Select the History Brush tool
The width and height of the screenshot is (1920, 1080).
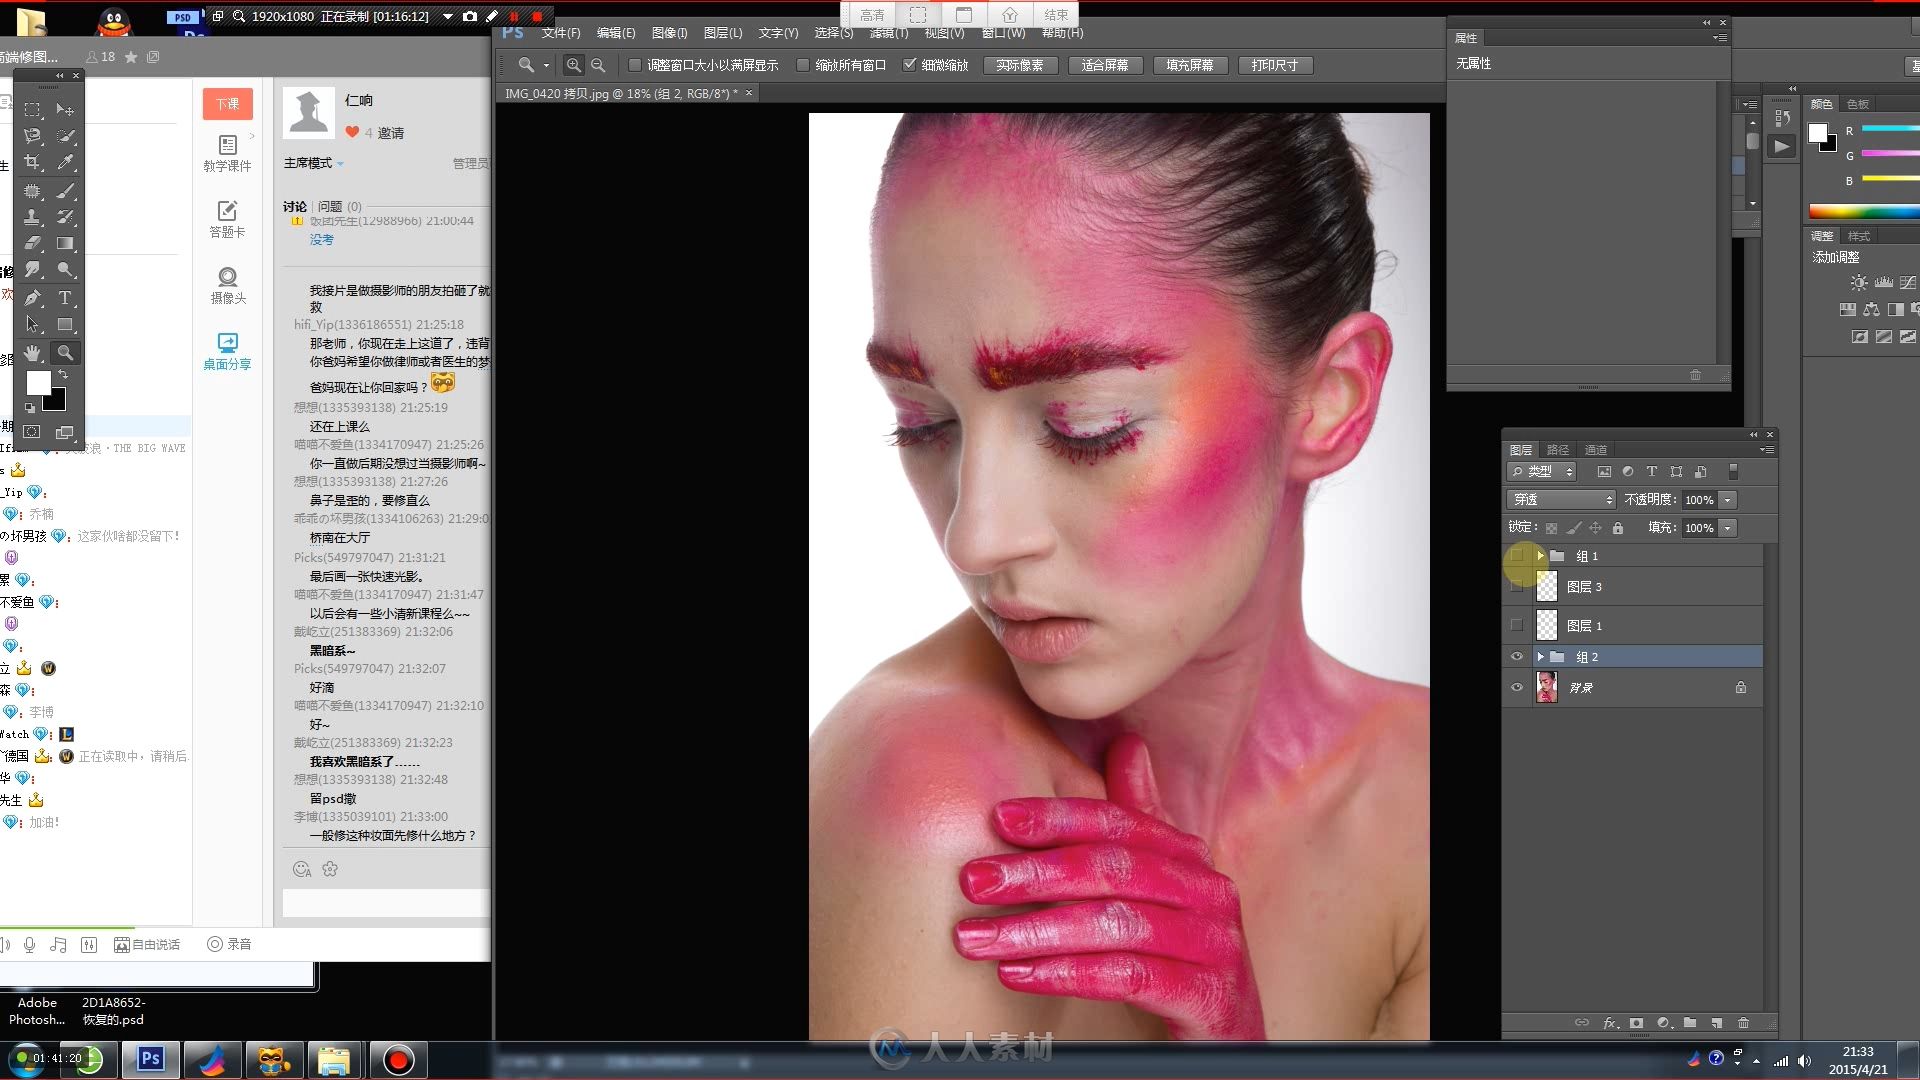point(65,216)
